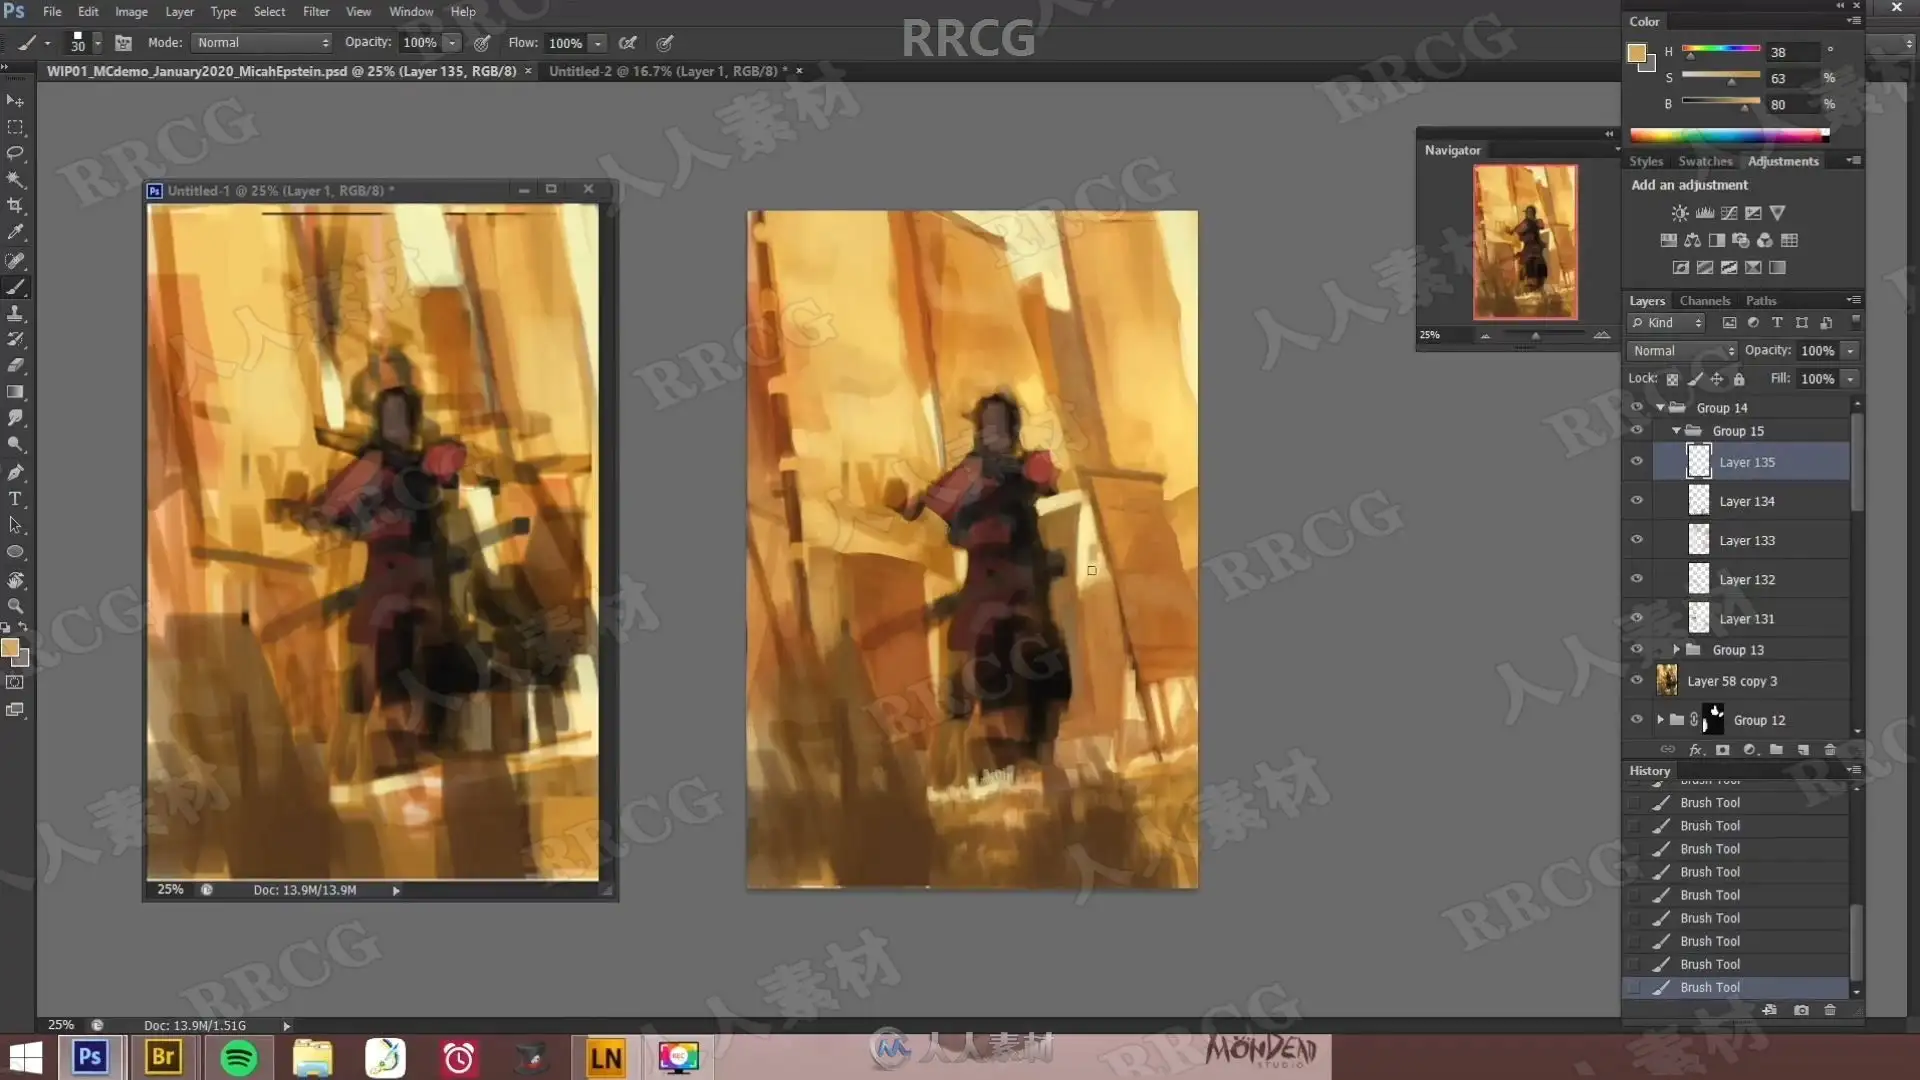Image resolution: width=1920 pixels, height=1080 pixels.
Task: Expand Group 13 in Layers panel
Action: [1676, 650]
